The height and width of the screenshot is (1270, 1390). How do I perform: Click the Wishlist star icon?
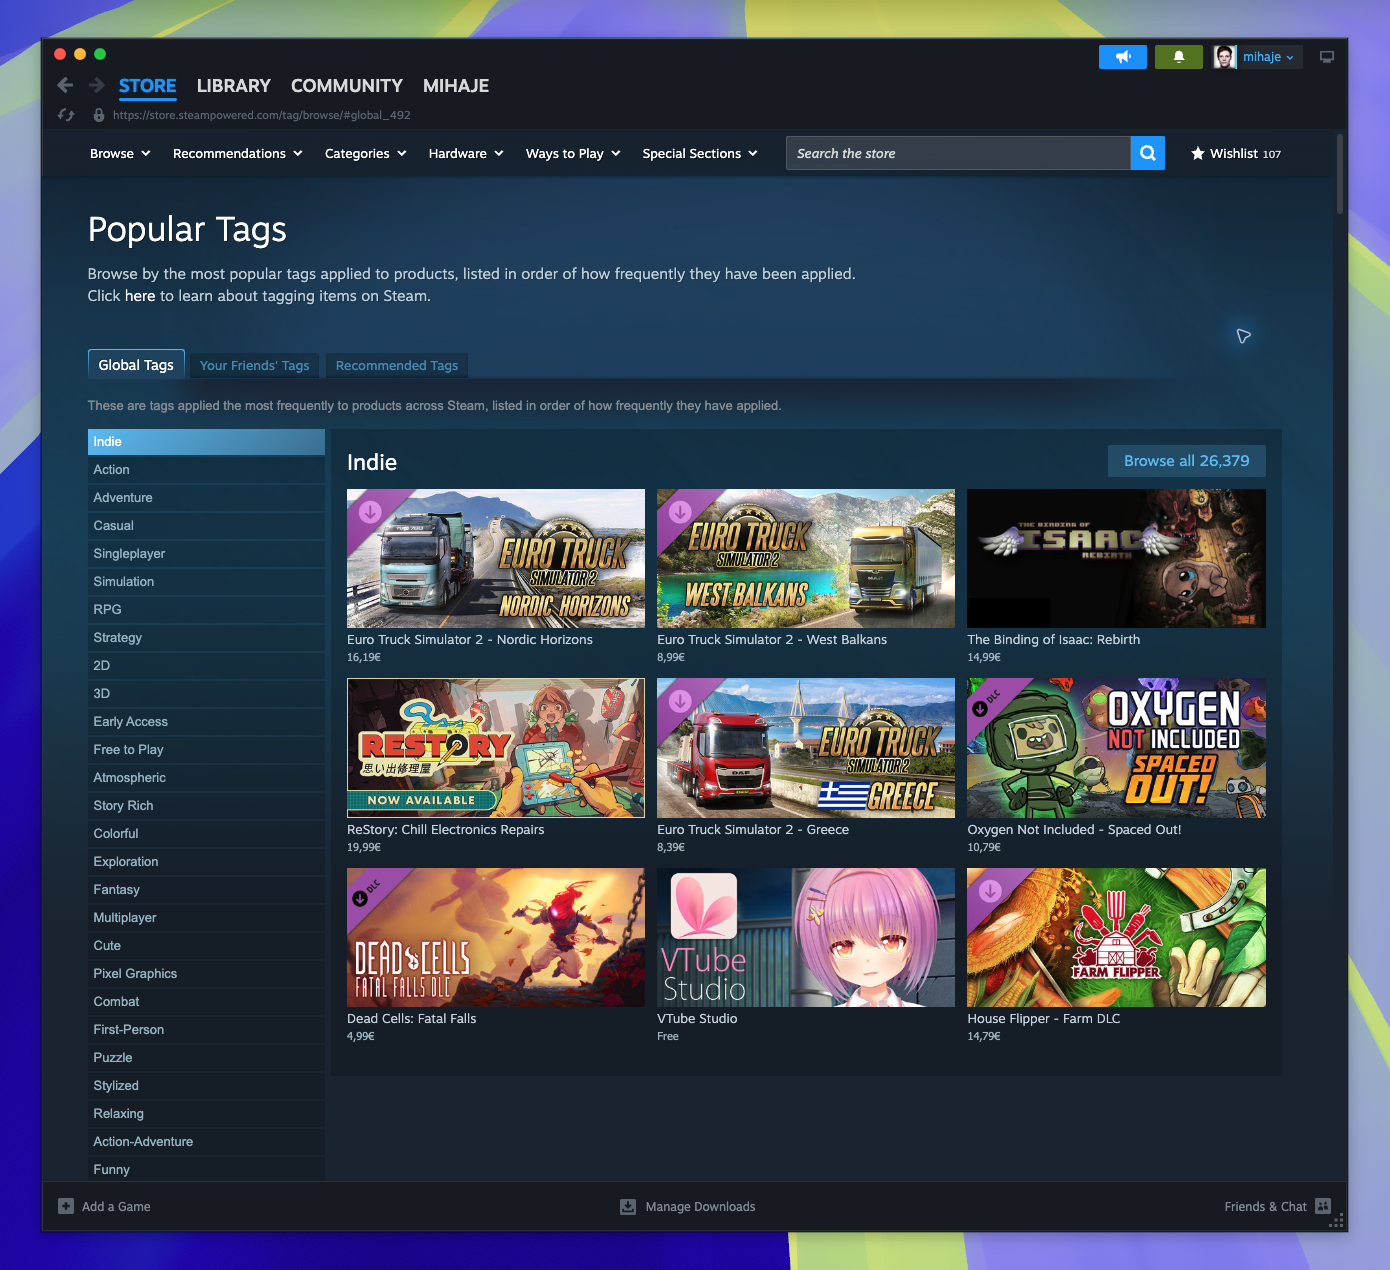pyautogui.click(x=1198, y=153)
